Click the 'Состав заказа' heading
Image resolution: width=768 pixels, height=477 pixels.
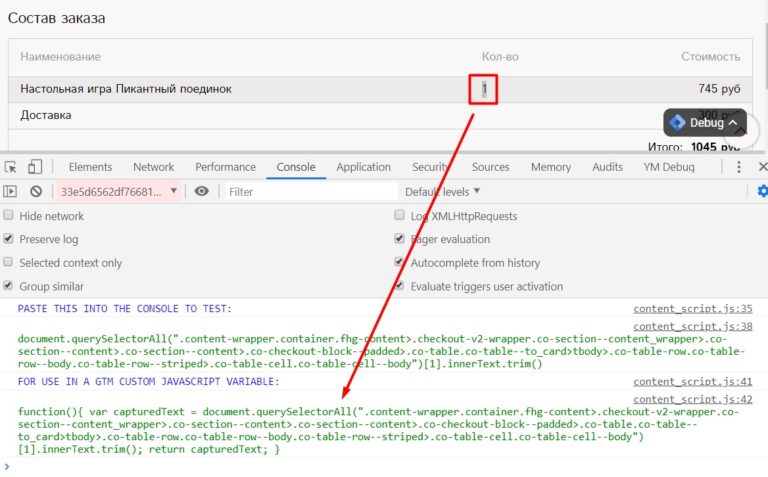click(56, 18)
